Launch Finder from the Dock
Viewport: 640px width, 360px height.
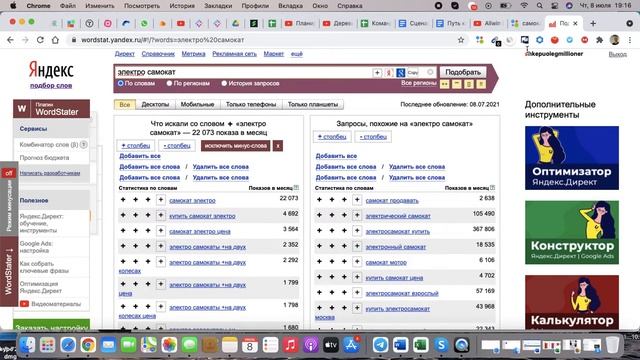[x=27, y=345]
